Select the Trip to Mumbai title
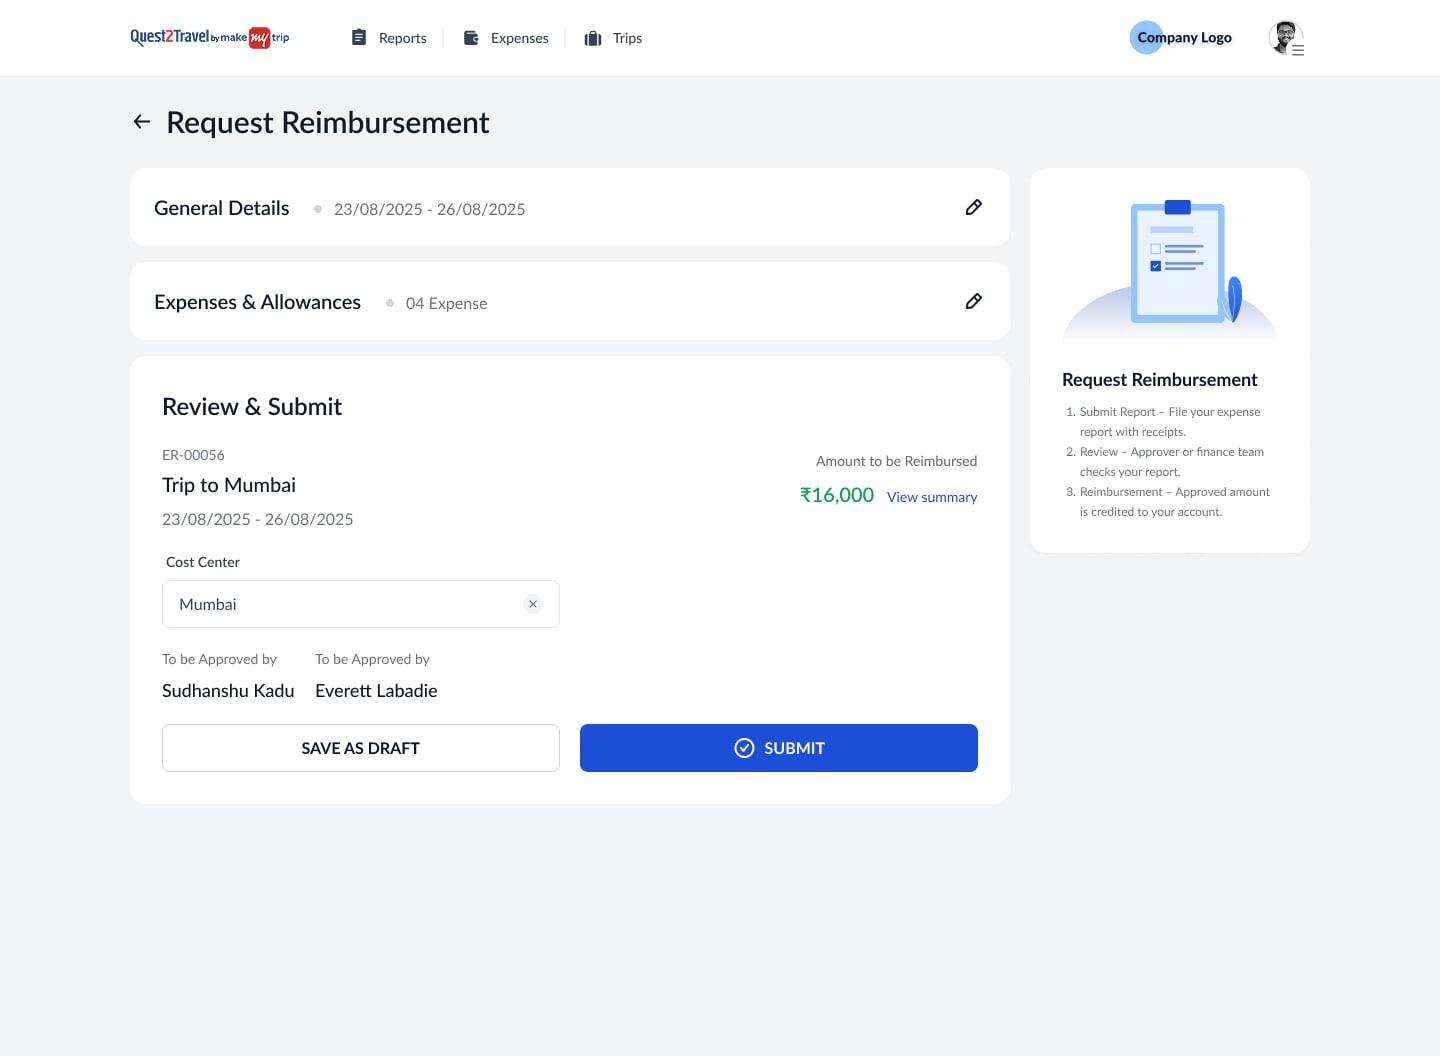 [229, 485]
